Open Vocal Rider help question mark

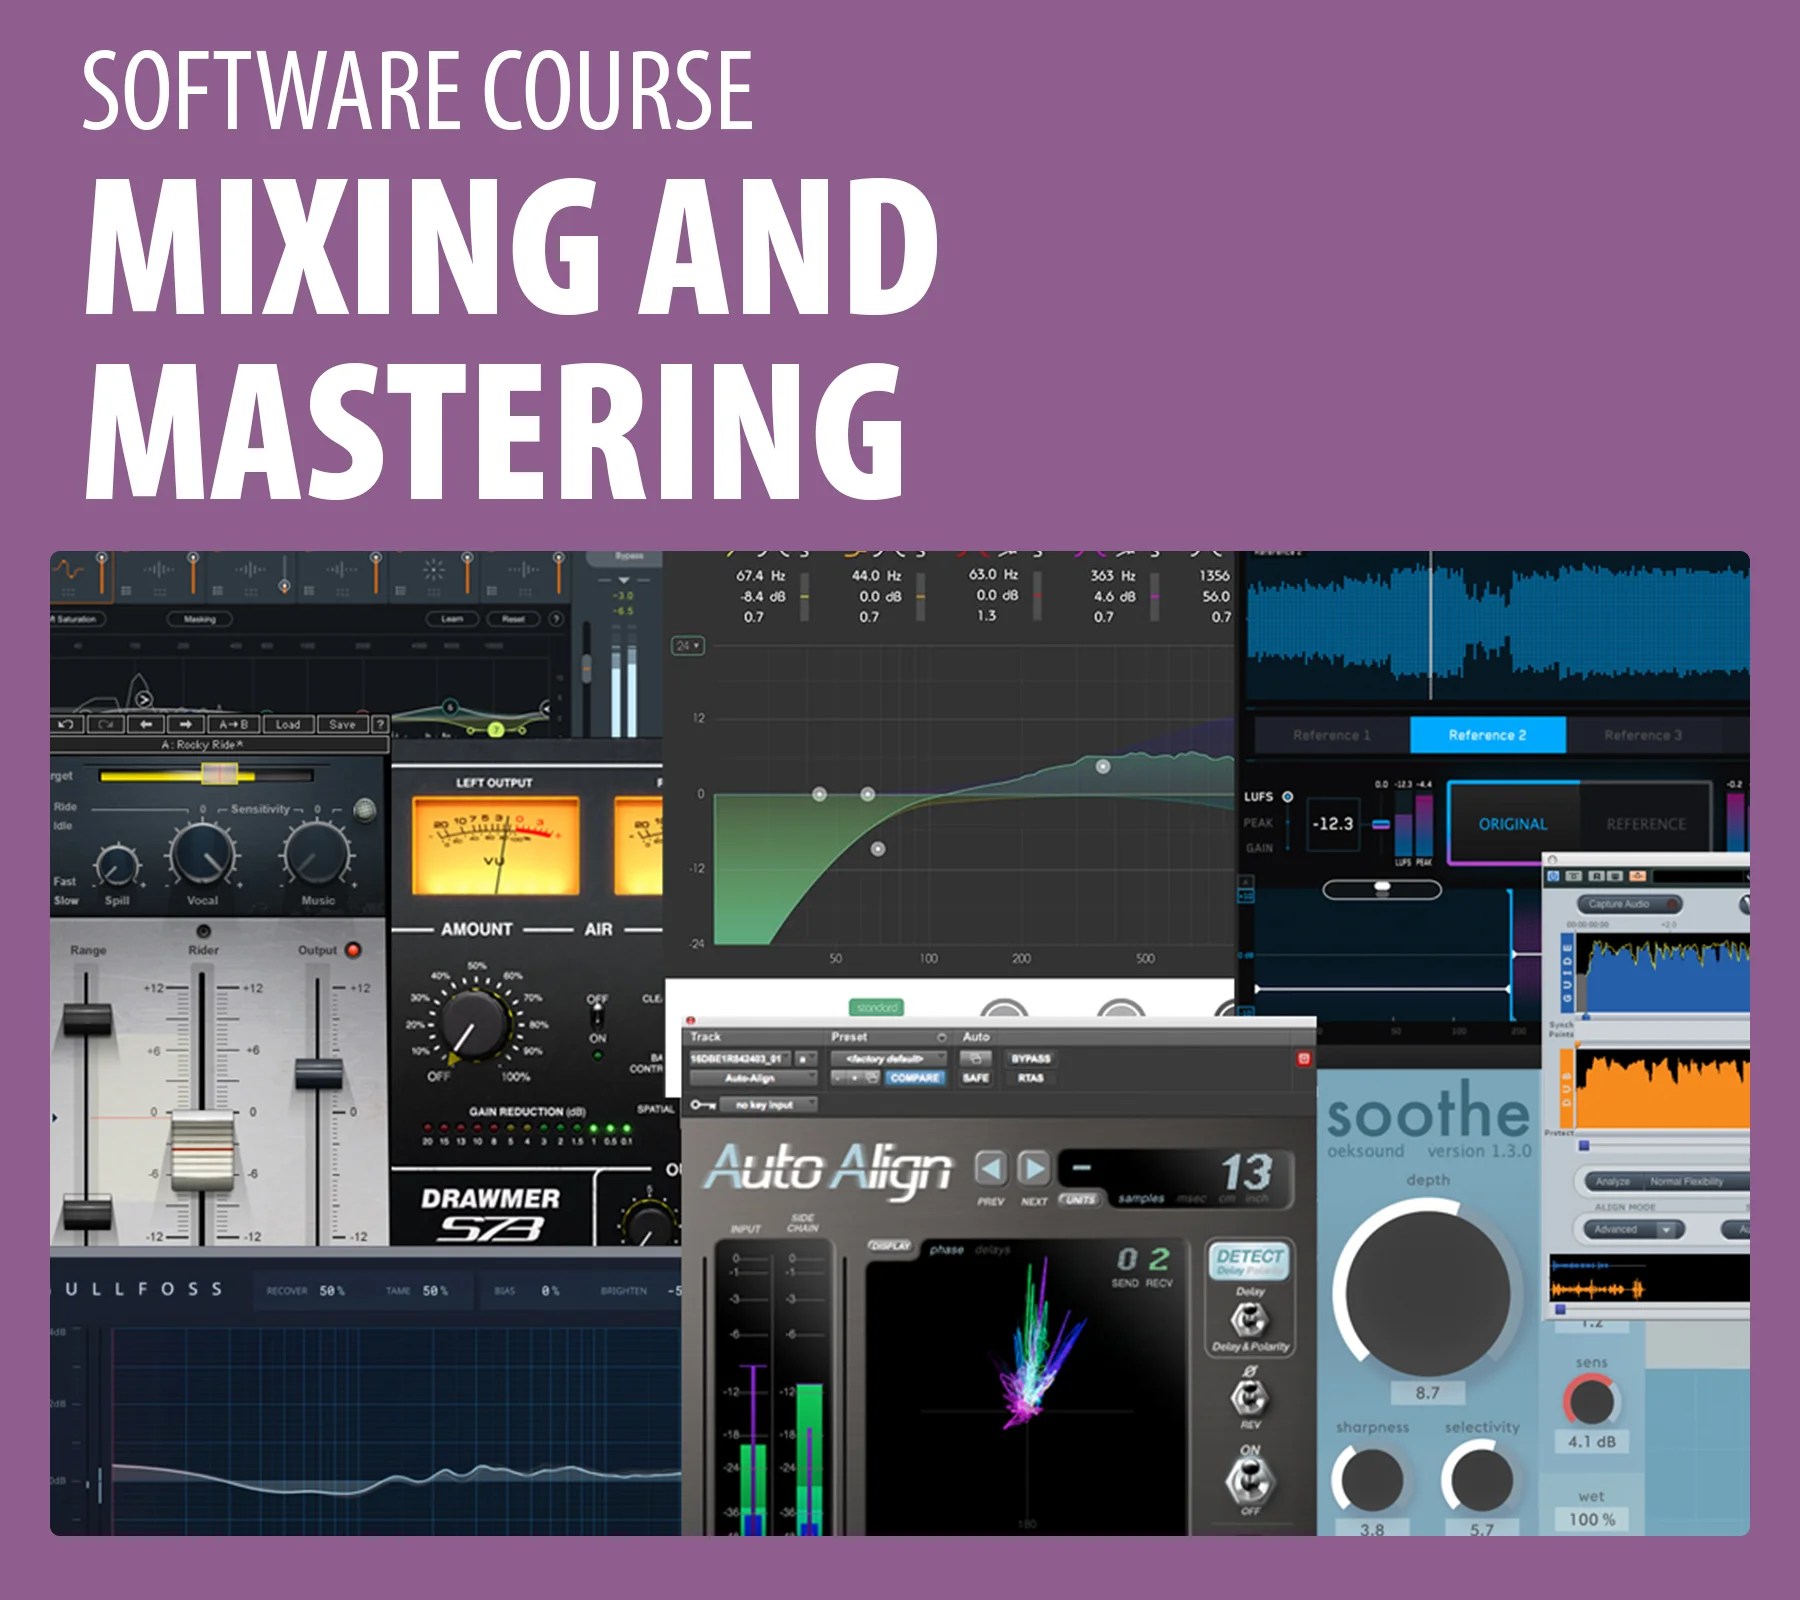pyautogui.click(x=380, y=723)
